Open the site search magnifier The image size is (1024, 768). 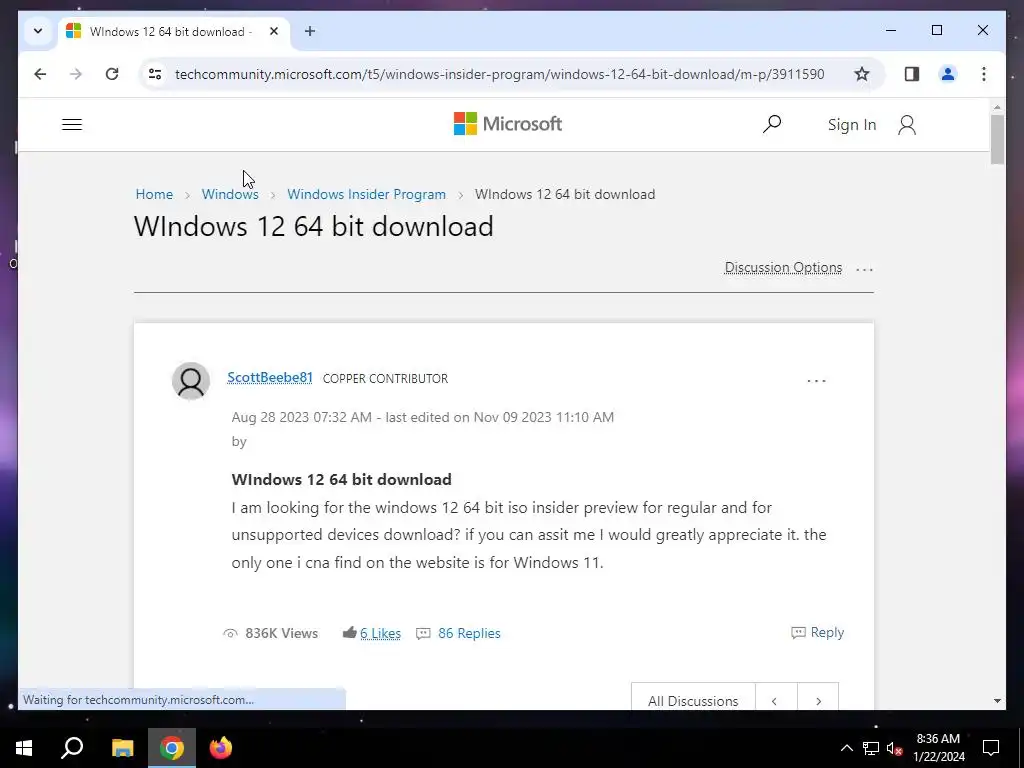(772, 124)
